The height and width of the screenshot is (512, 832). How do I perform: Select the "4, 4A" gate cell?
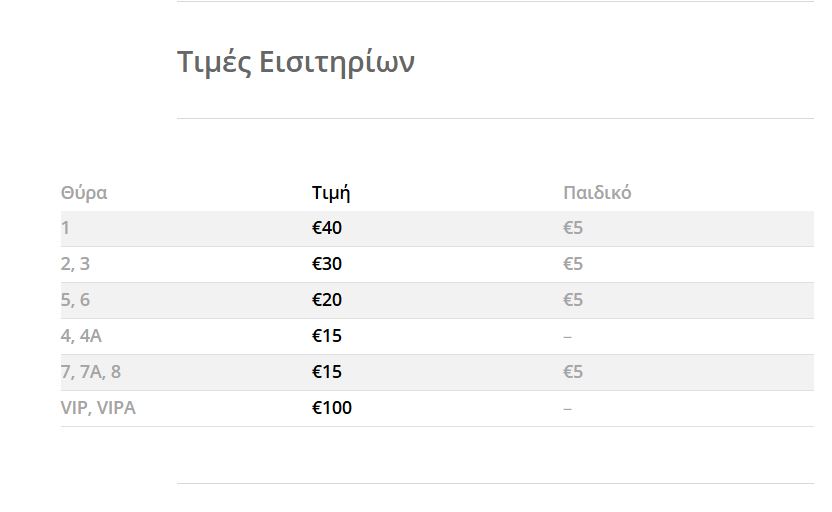(x=82, y=336)
